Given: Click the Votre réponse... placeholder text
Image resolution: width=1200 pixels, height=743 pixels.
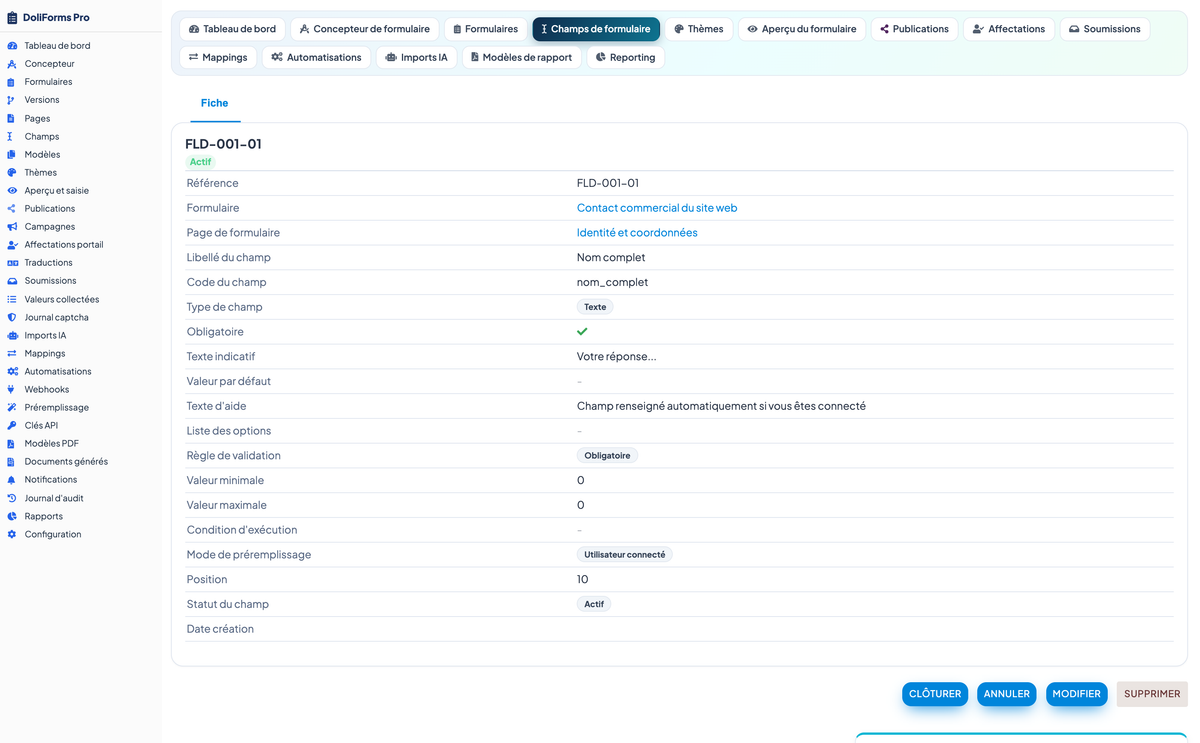Looking at the screenshot, I should [x=617, y=357].
